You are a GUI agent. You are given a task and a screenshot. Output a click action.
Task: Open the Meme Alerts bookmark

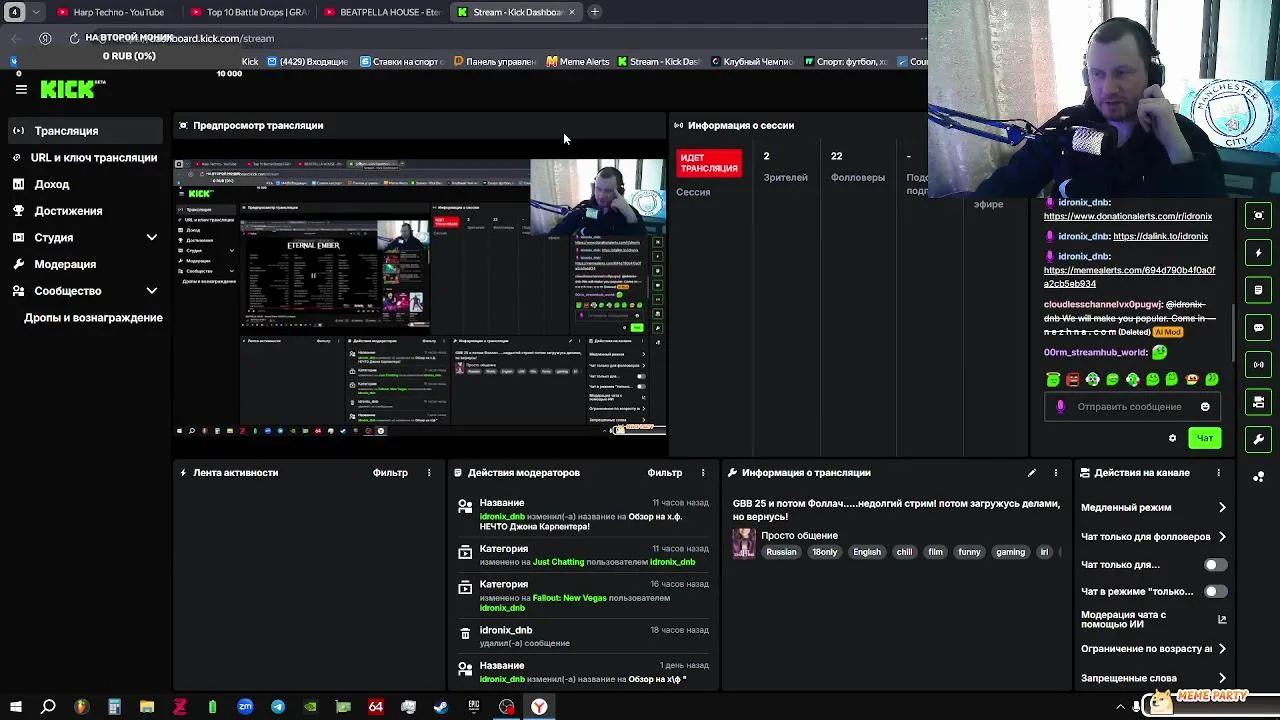pos(579,62)
